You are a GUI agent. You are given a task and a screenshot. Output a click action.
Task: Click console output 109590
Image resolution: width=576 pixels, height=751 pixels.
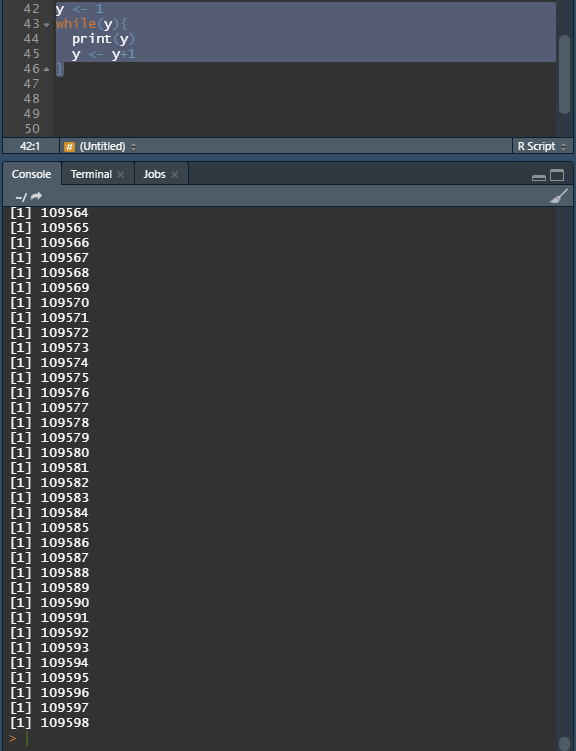point(65,603)
